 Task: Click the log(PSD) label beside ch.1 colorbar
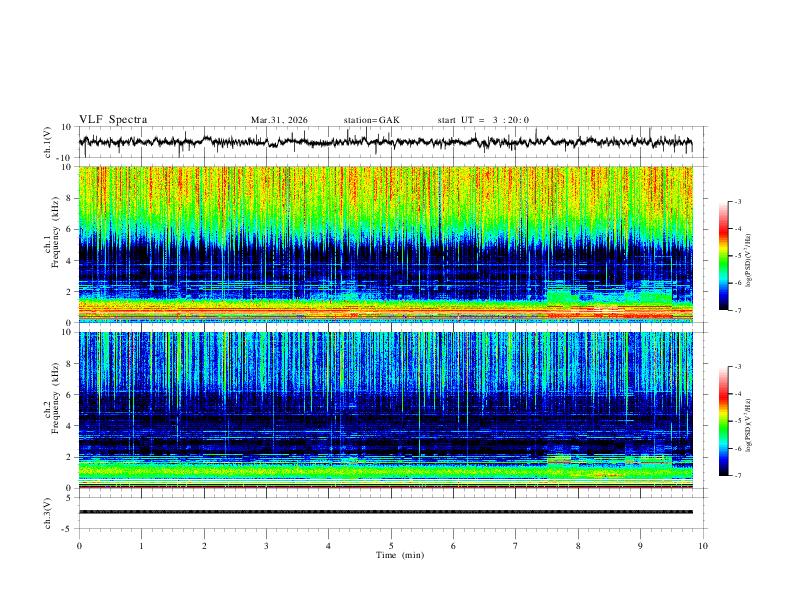coord(749,261)
